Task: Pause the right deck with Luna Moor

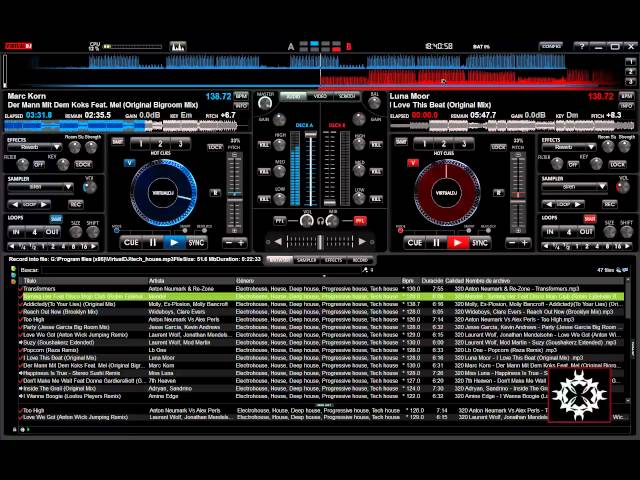Action: tap(436, 243)
